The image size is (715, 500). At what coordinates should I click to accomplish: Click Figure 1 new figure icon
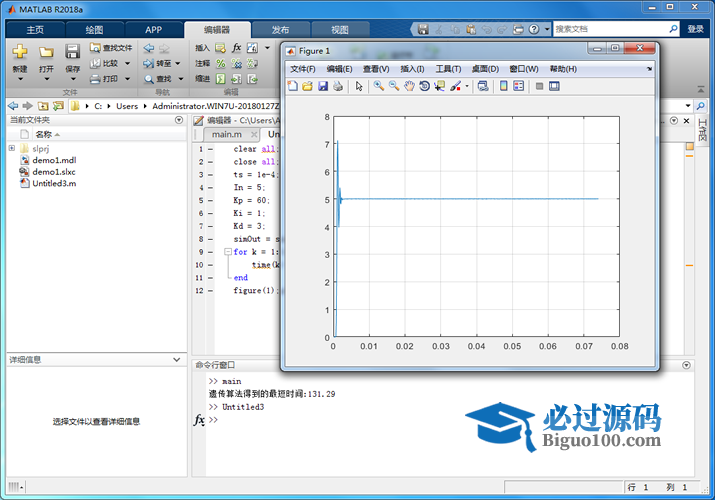click(293, 86)
